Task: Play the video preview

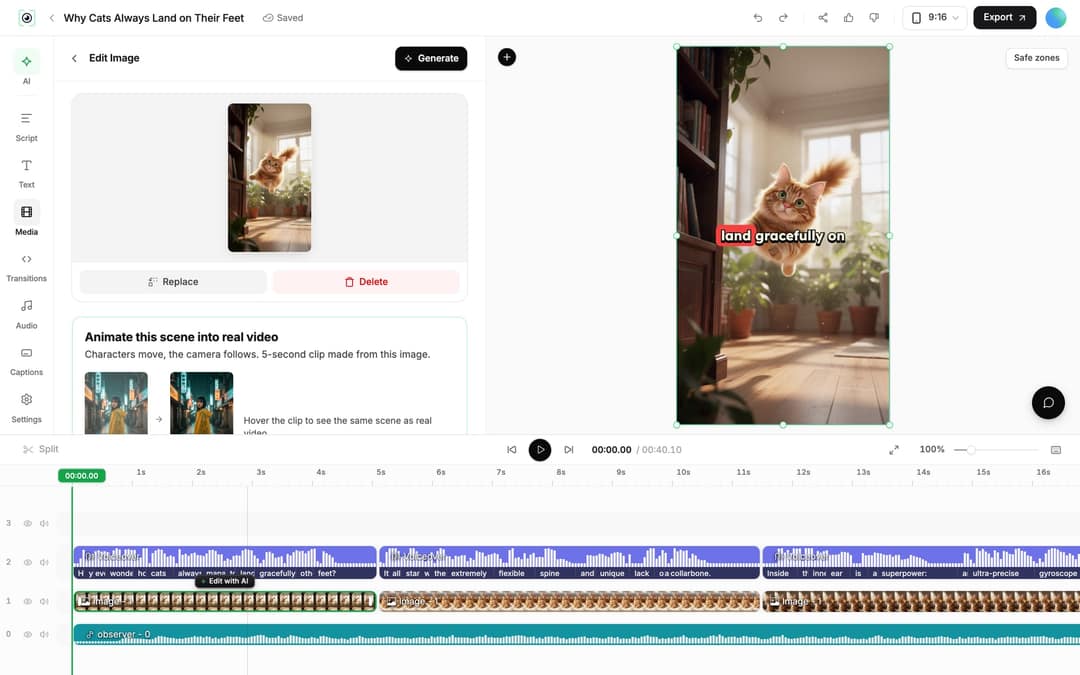Action: 540,450
